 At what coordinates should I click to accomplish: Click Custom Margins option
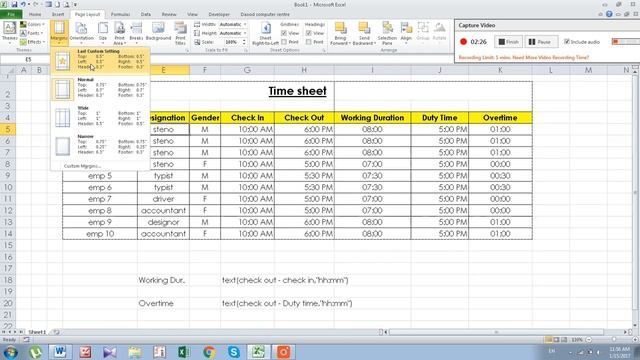[x=82, y=166]
